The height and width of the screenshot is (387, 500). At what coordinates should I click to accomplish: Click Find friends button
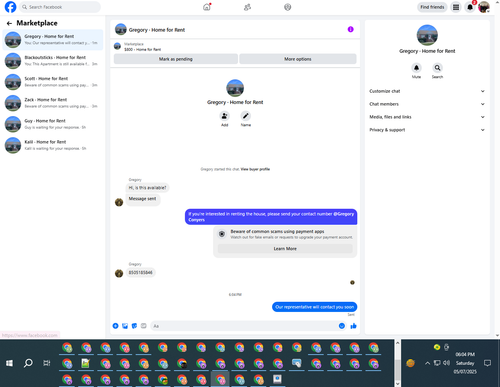click(x=432, y=7)
